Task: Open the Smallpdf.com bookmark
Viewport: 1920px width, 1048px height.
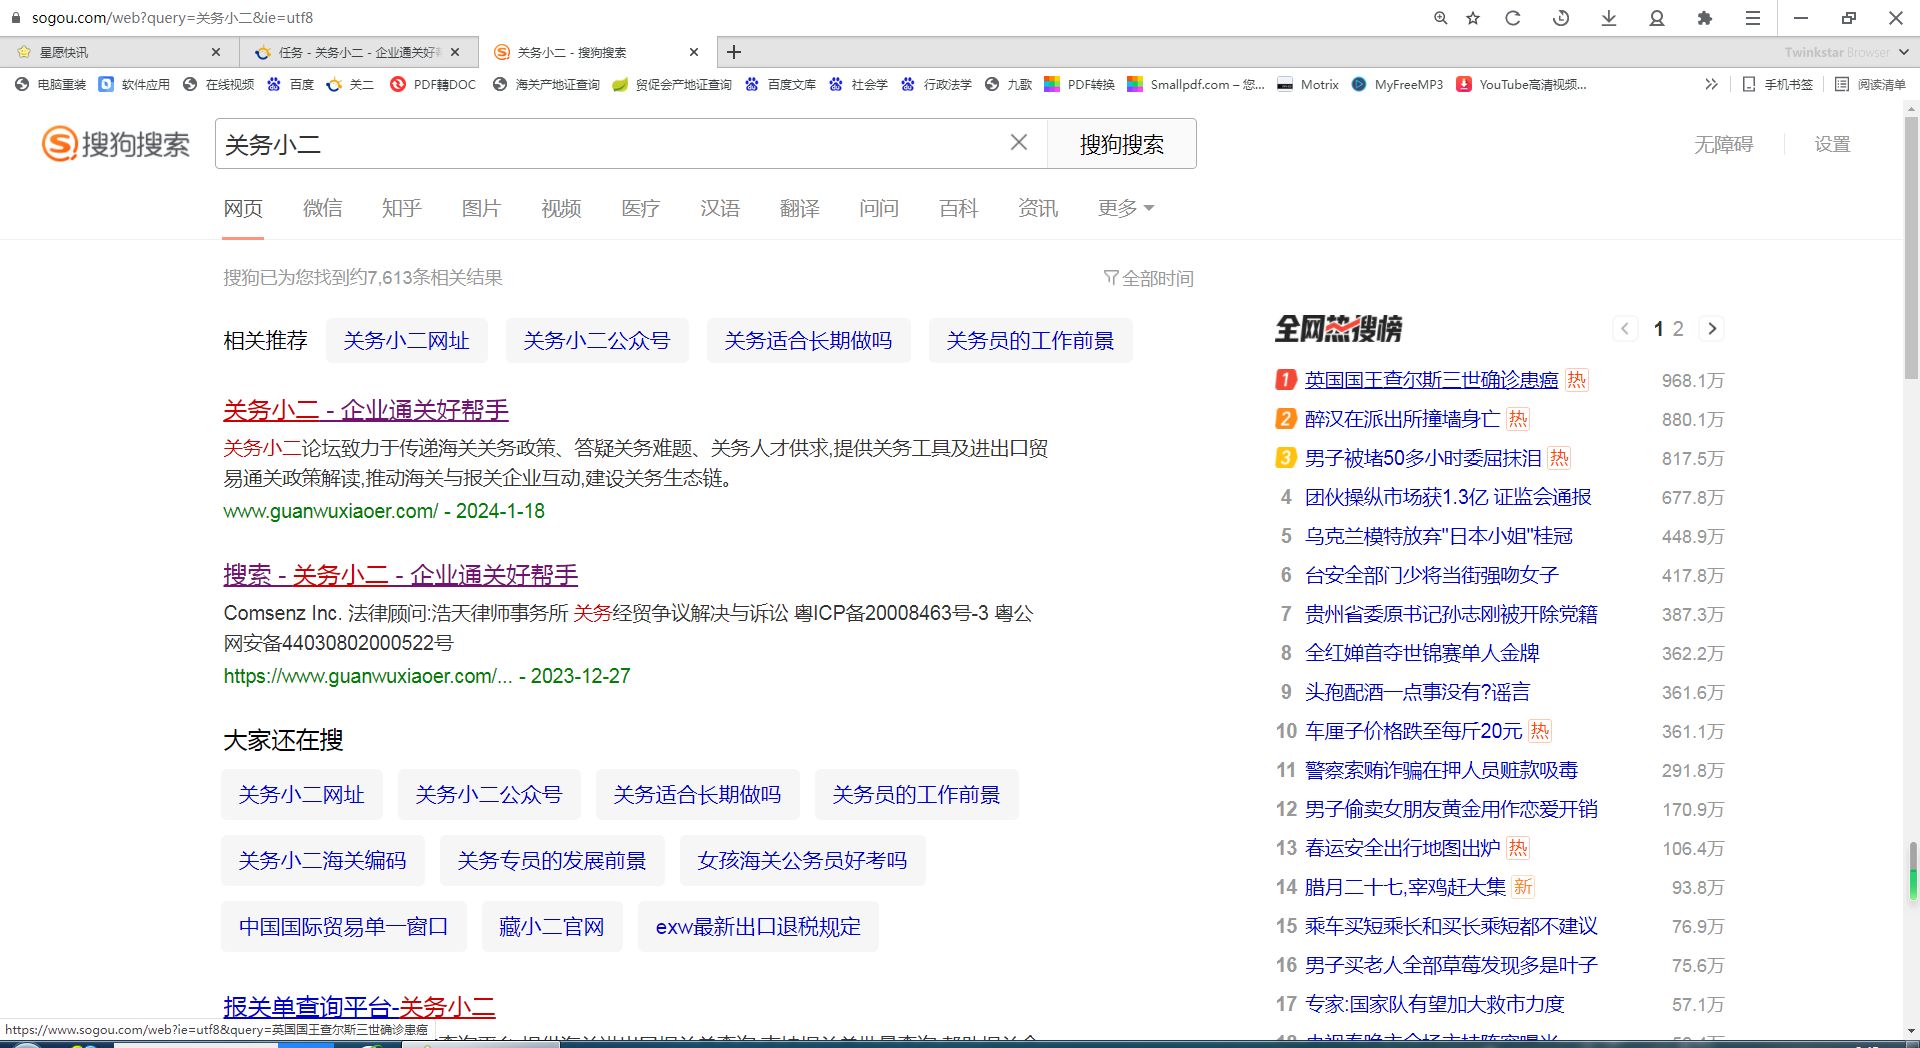Action: (1196, 85)
